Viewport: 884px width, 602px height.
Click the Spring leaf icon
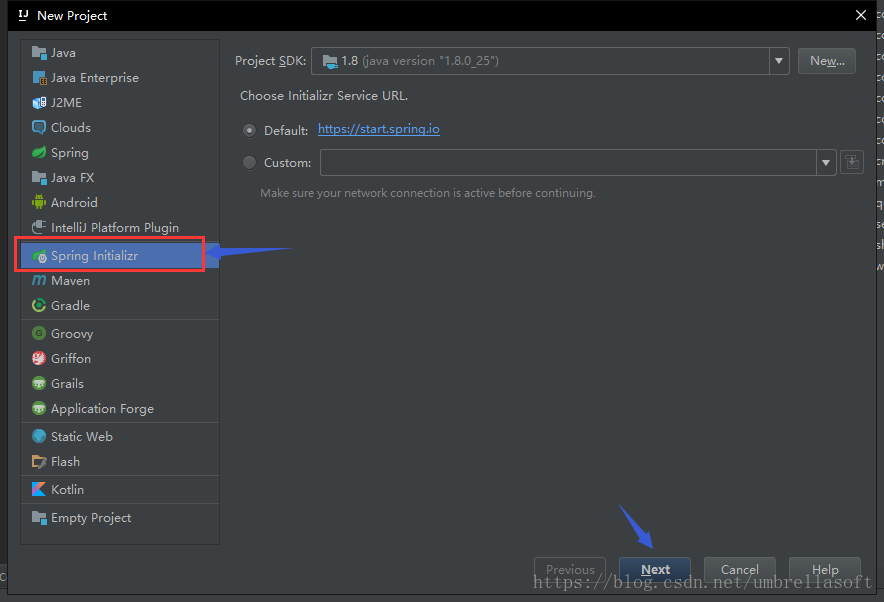pos(39,152)
